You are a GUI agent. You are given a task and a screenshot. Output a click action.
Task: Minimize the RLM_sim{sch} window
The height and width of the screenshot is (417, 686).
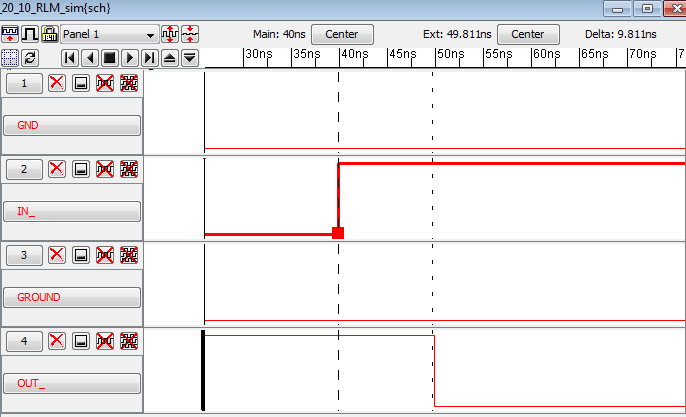point(617,8)
